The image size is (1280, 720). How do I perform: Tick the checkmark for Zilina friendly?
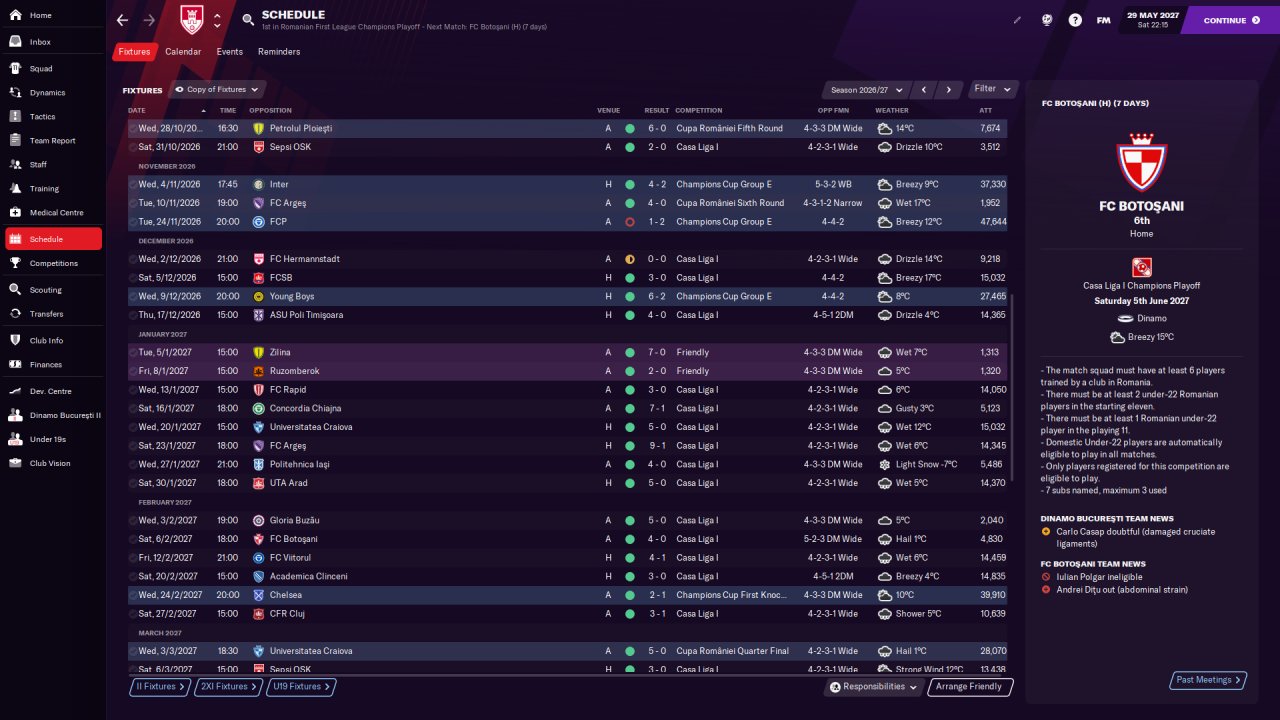pyautogui.click(x=133, y=353)
